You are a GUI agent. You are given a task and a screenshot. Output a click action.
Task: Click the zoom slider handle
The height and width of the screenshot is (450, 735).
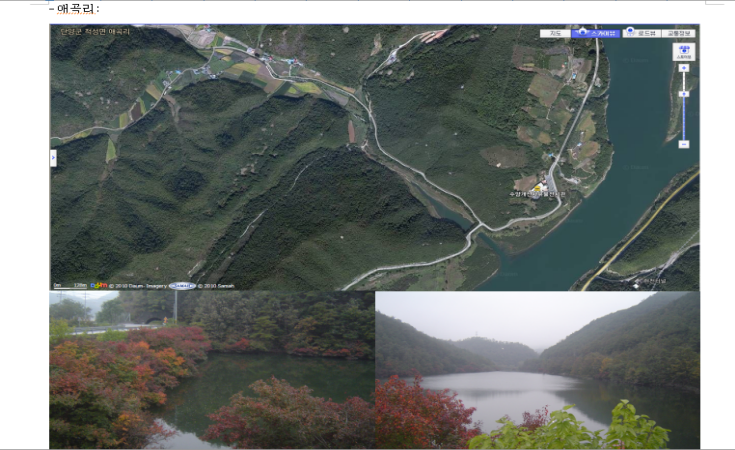[x=684, y=94]
